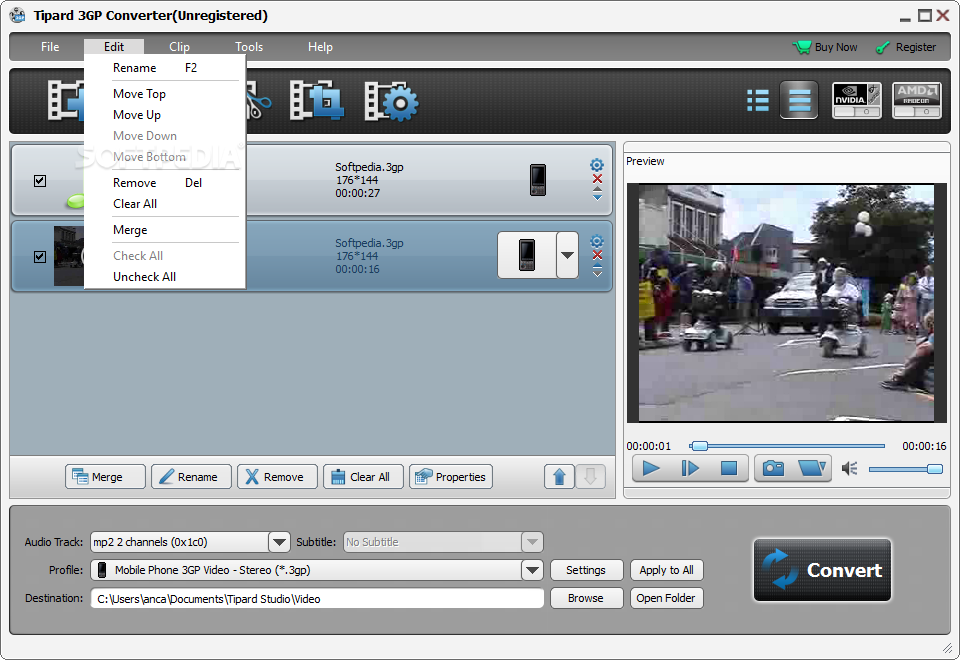The image size is (960, 660).
Task: Click the Apply to All button
Action: point(666,570)
